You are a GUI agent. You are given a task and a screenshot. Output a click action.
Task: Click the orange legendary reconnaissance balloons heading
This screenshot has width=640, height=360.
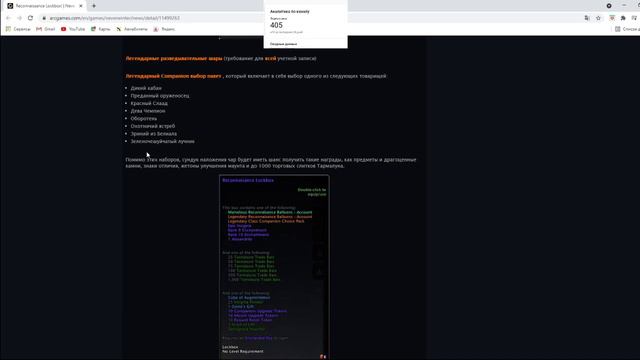174,58
